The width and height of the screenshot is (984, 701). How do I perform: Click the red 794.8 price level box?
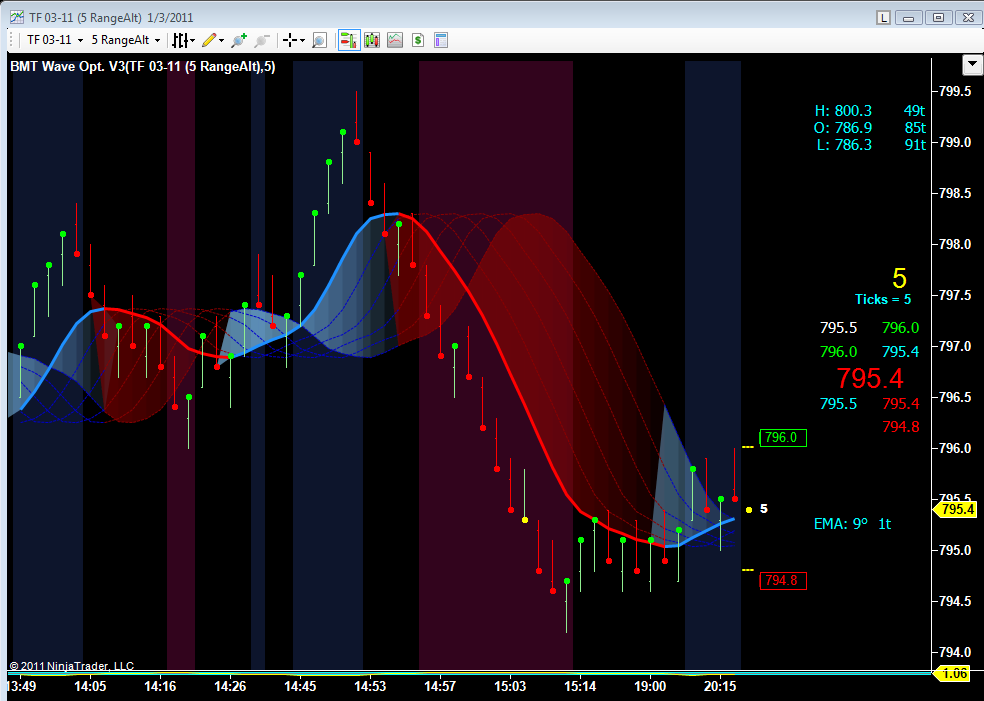tap(783, 581)
